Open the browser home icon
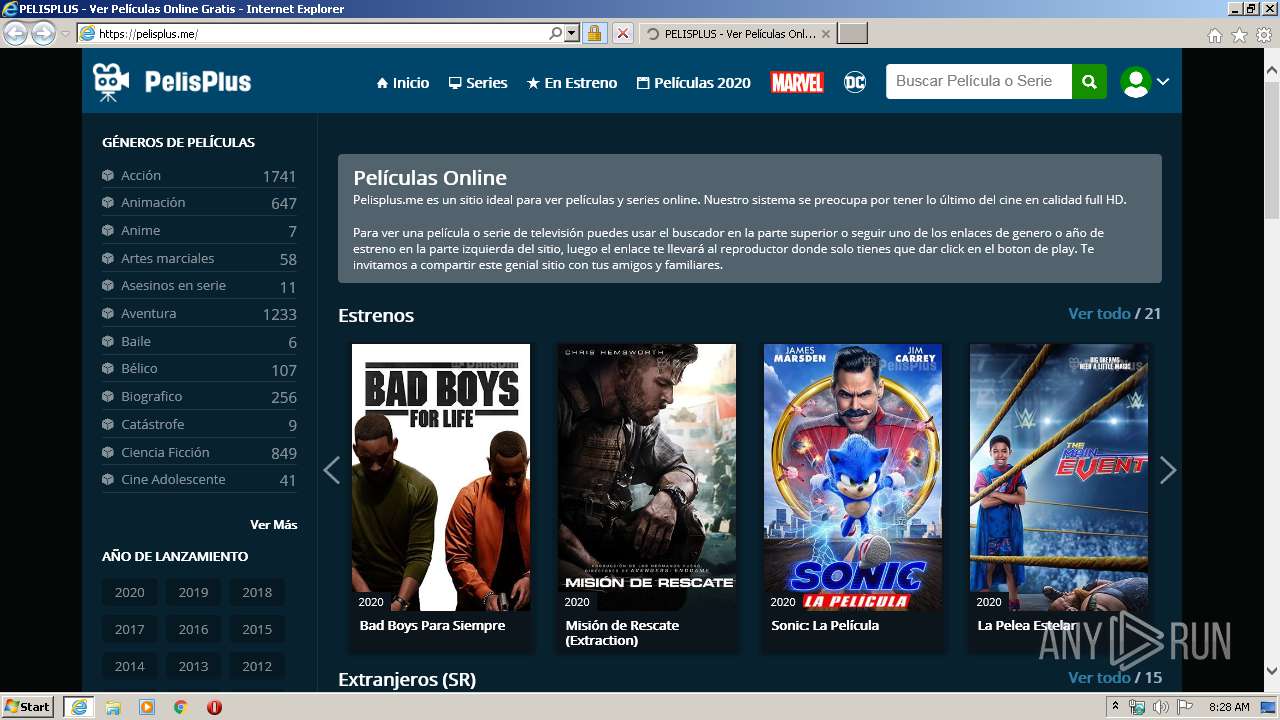This screenshot has height=720, width=1280. click(x=1214, y=34)
